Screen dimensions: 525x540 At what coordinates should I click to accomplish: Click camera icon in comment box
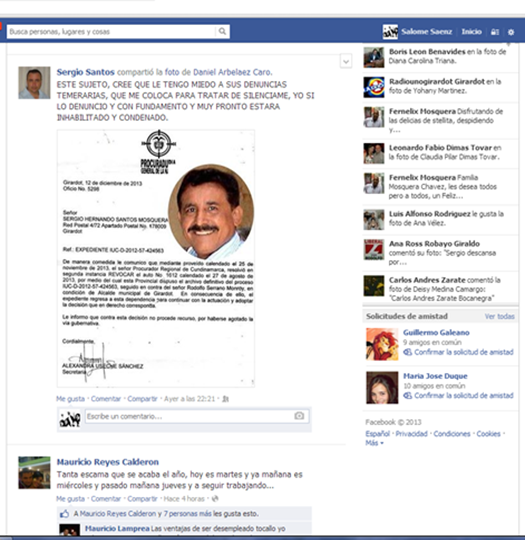pos(299,416)
